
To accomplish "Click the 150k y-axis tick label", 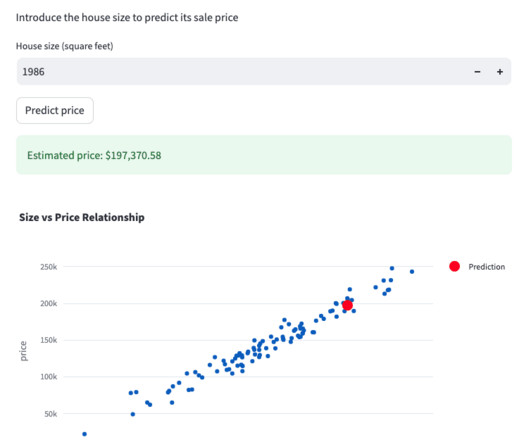I will click(x=49, y=340).
